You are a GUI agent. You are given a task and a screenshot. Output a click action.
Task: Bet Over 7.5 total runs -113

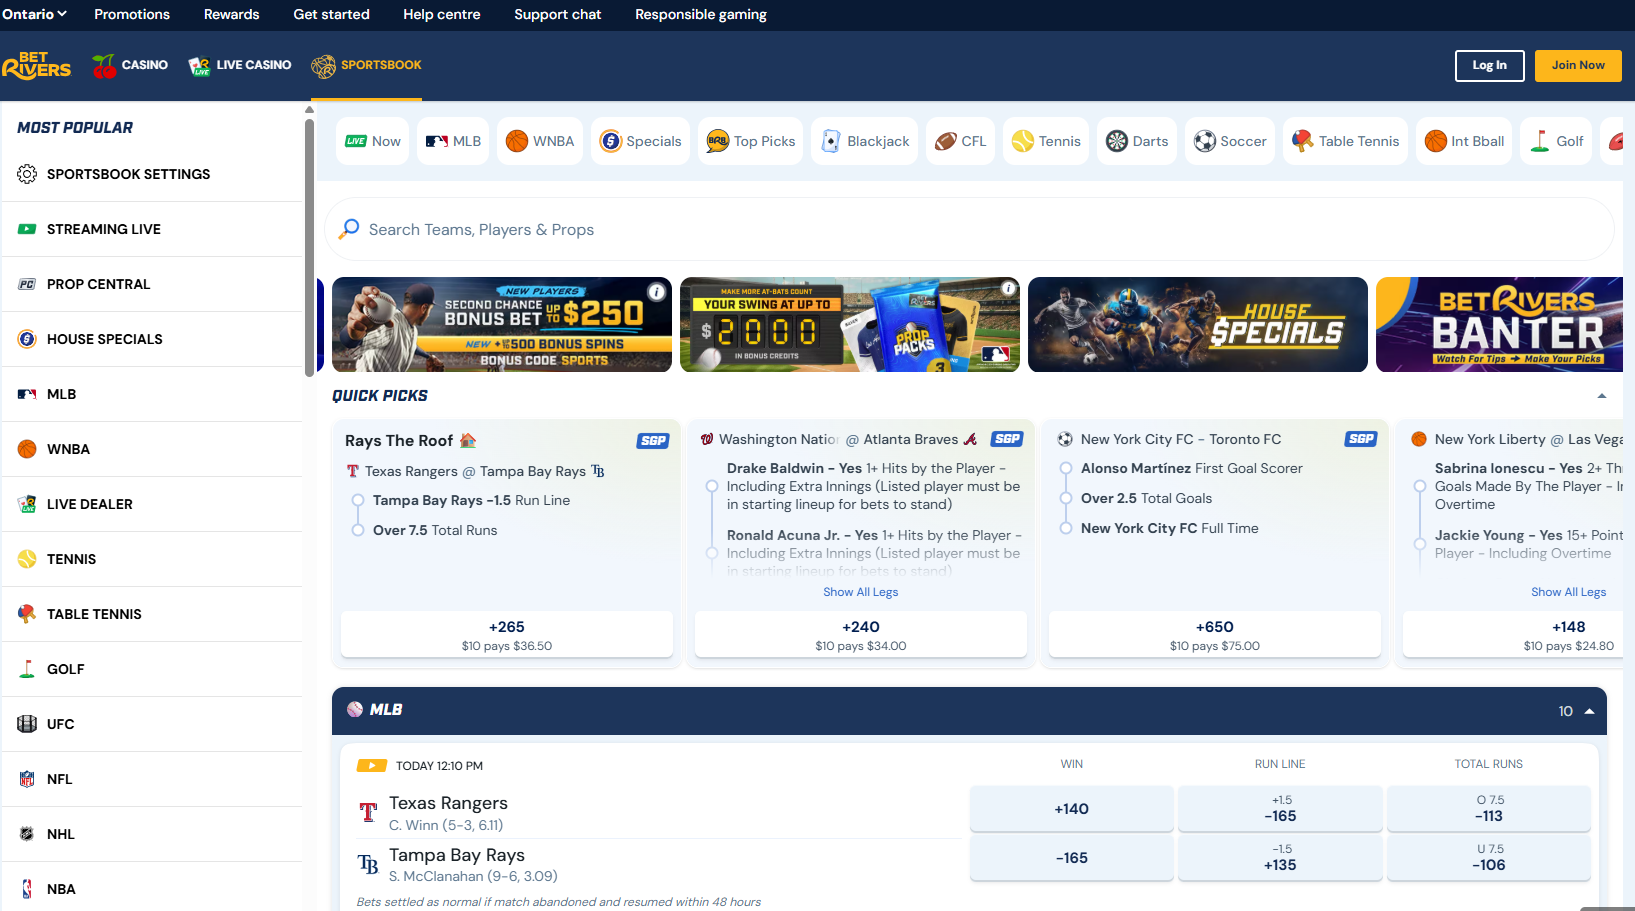tap(1489, 809)
